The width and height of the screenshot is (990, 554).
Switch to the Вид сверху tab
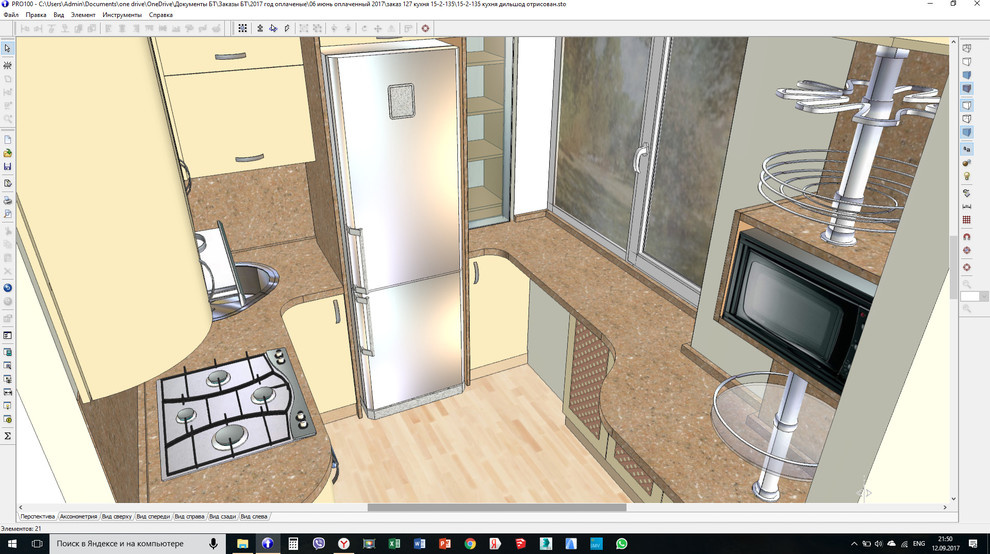click(116, 516)
